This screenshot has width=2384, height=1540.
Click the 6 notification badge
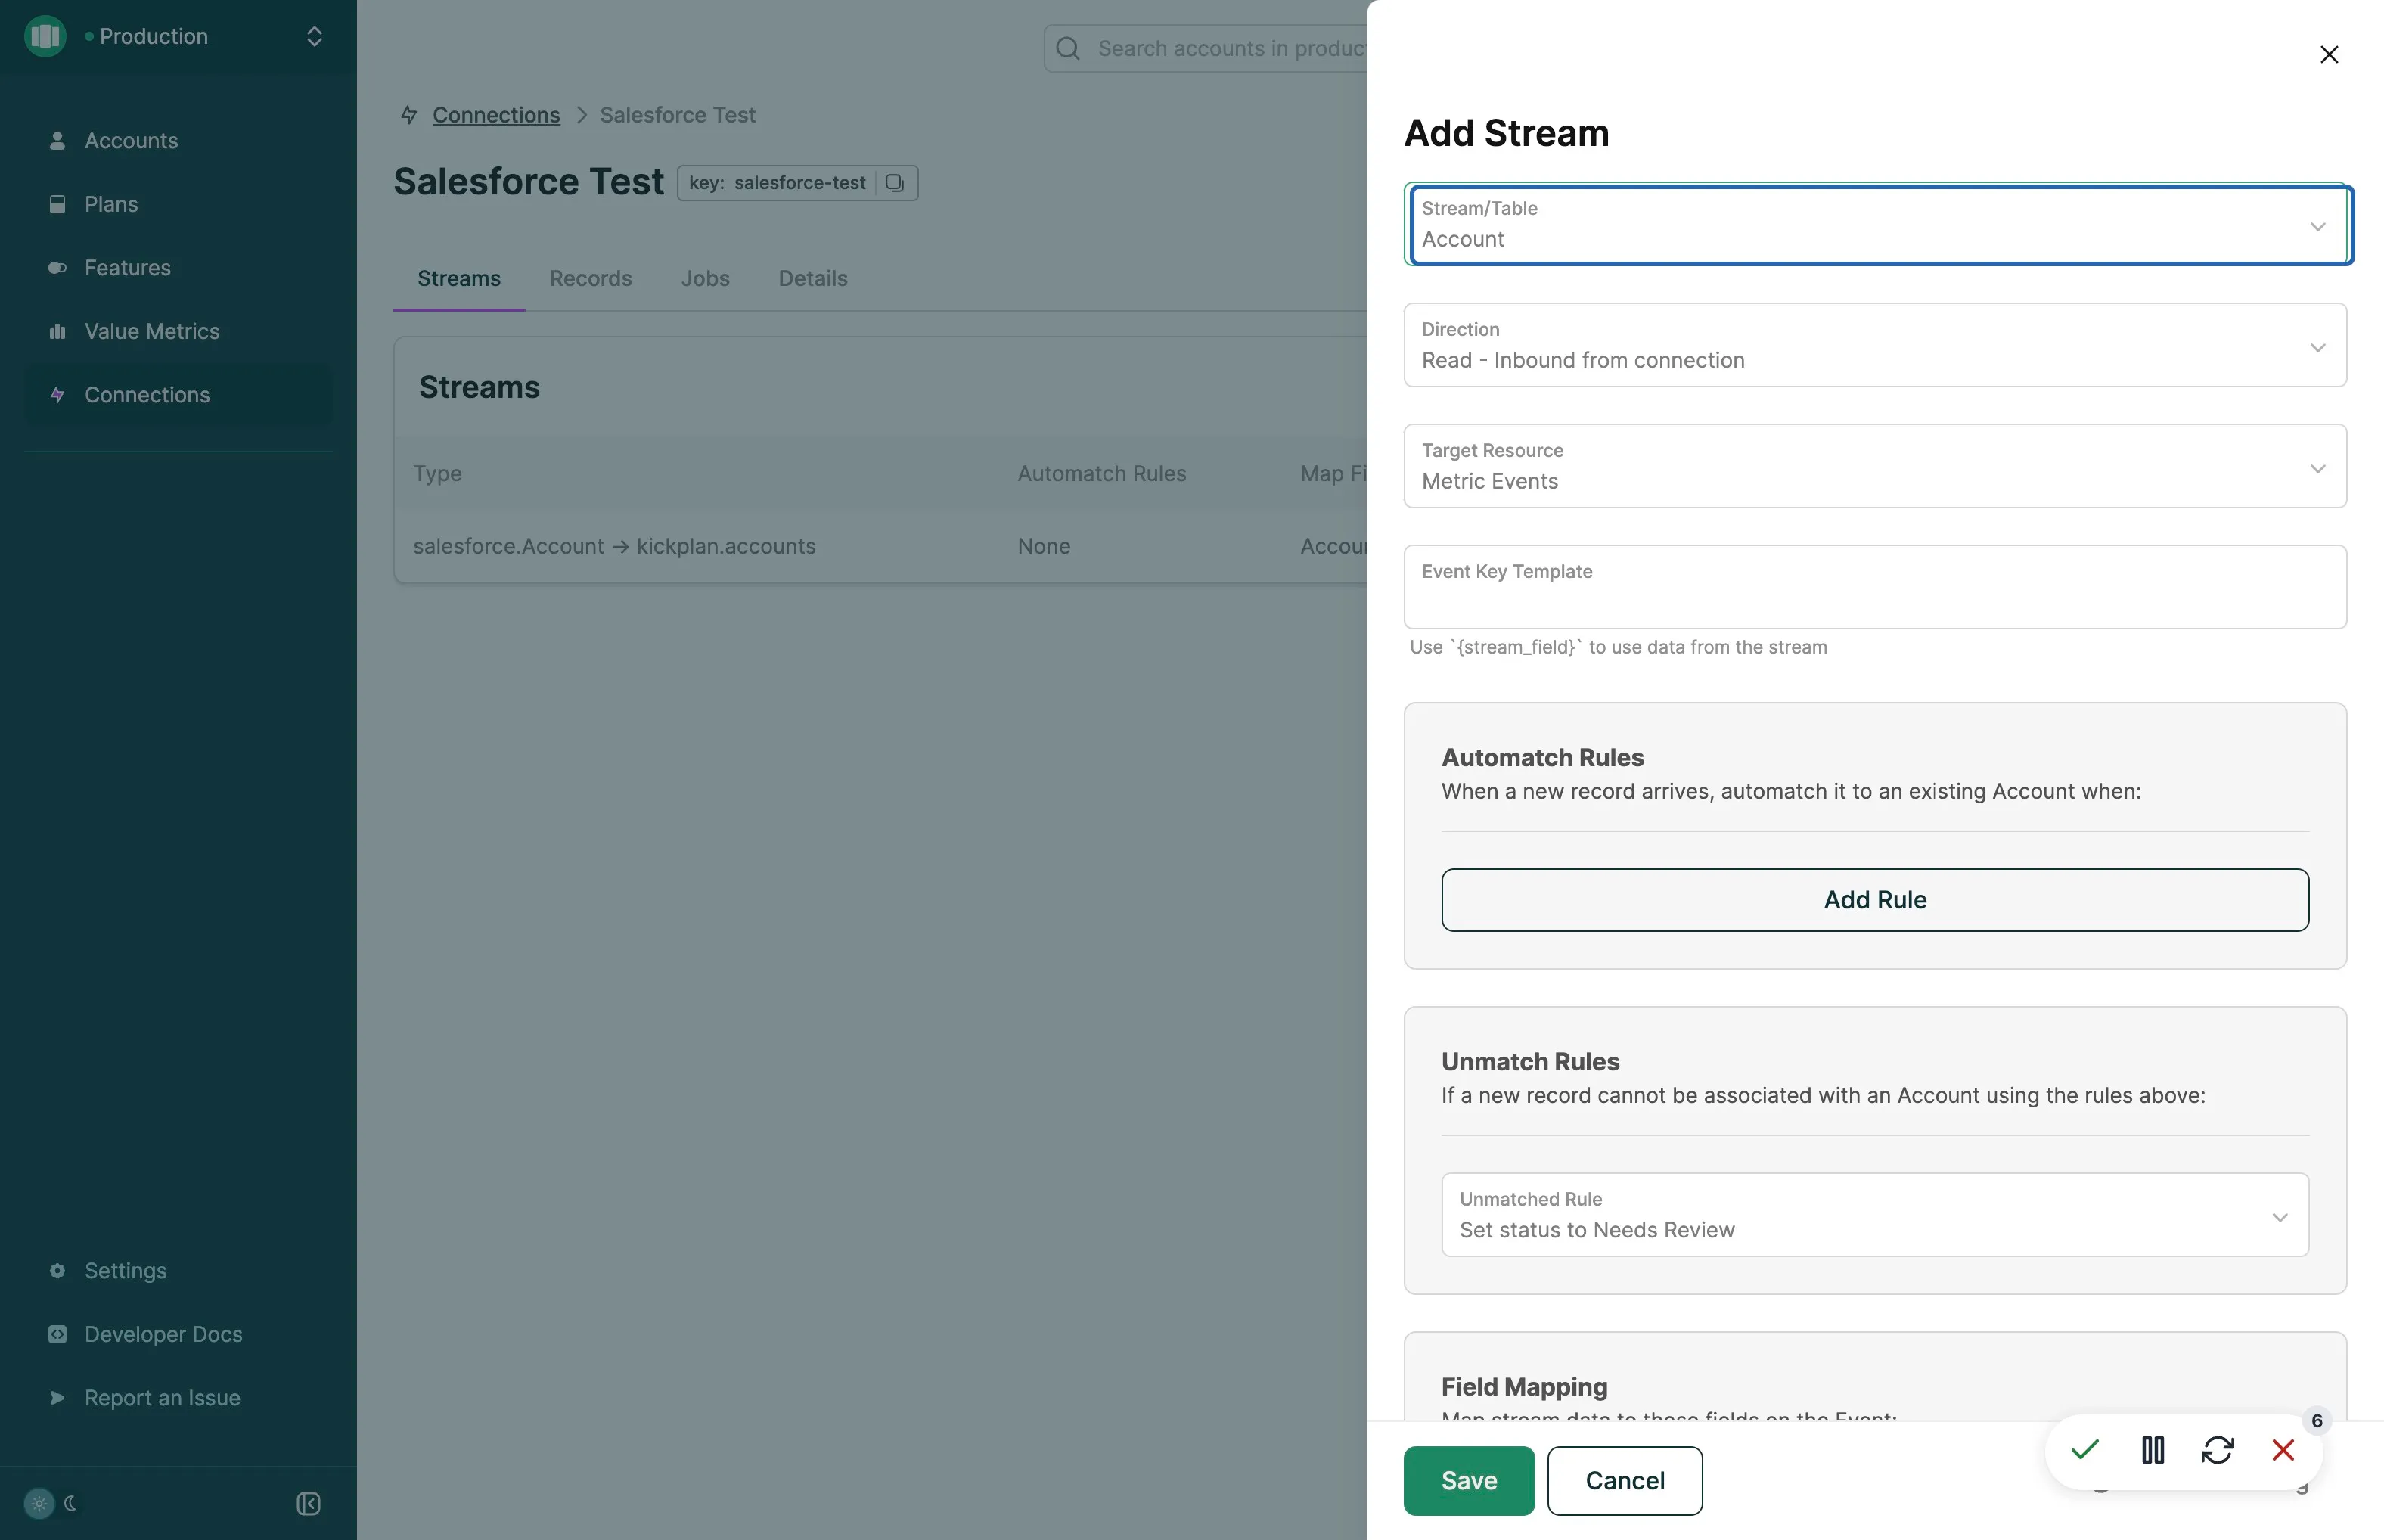tap(2317, 1421)
